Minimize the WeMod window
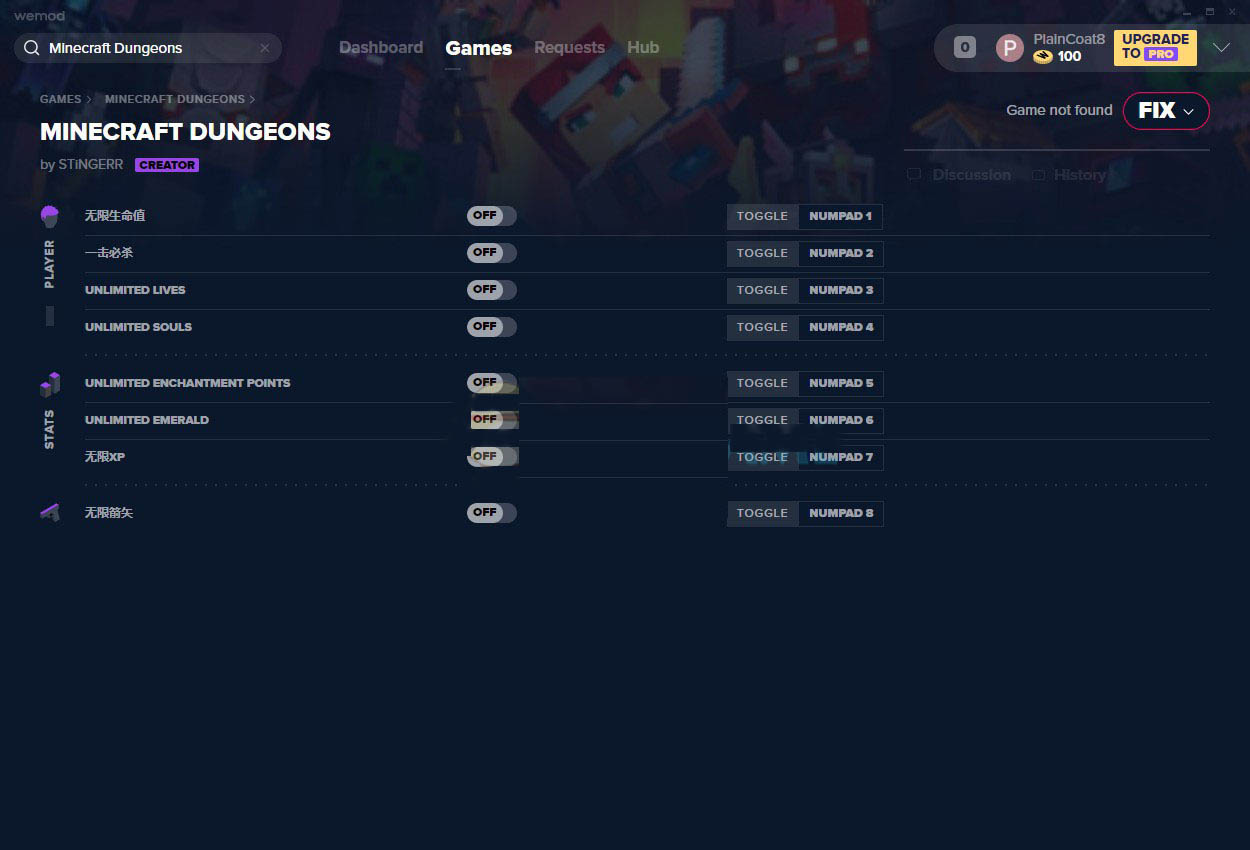This screenshot has width=1250, height=850. click(1187, 12)
